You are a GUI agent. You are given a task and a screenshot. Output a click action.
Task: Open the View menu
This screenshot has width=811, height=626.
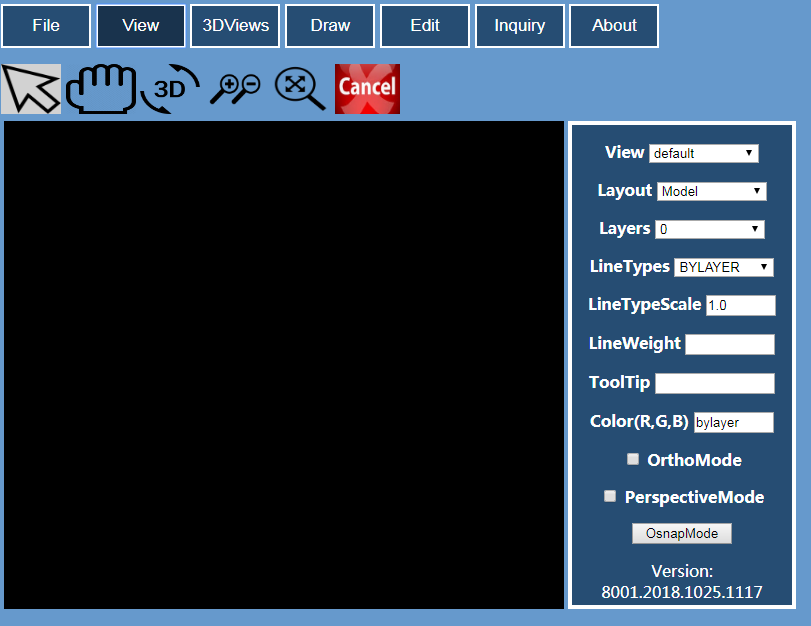141,26
